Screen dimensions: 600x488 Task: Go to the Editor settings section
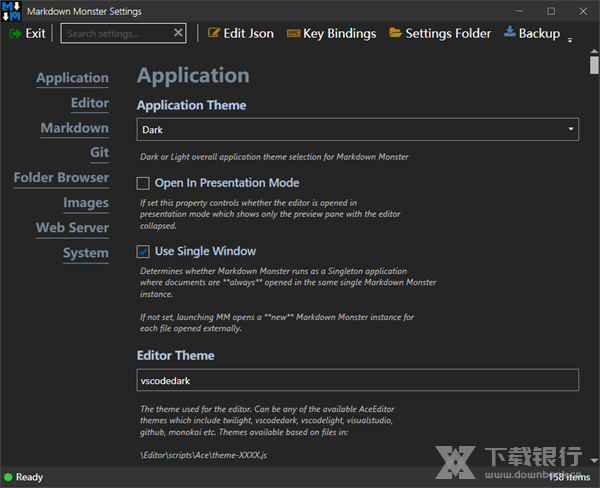pos(89,103)
